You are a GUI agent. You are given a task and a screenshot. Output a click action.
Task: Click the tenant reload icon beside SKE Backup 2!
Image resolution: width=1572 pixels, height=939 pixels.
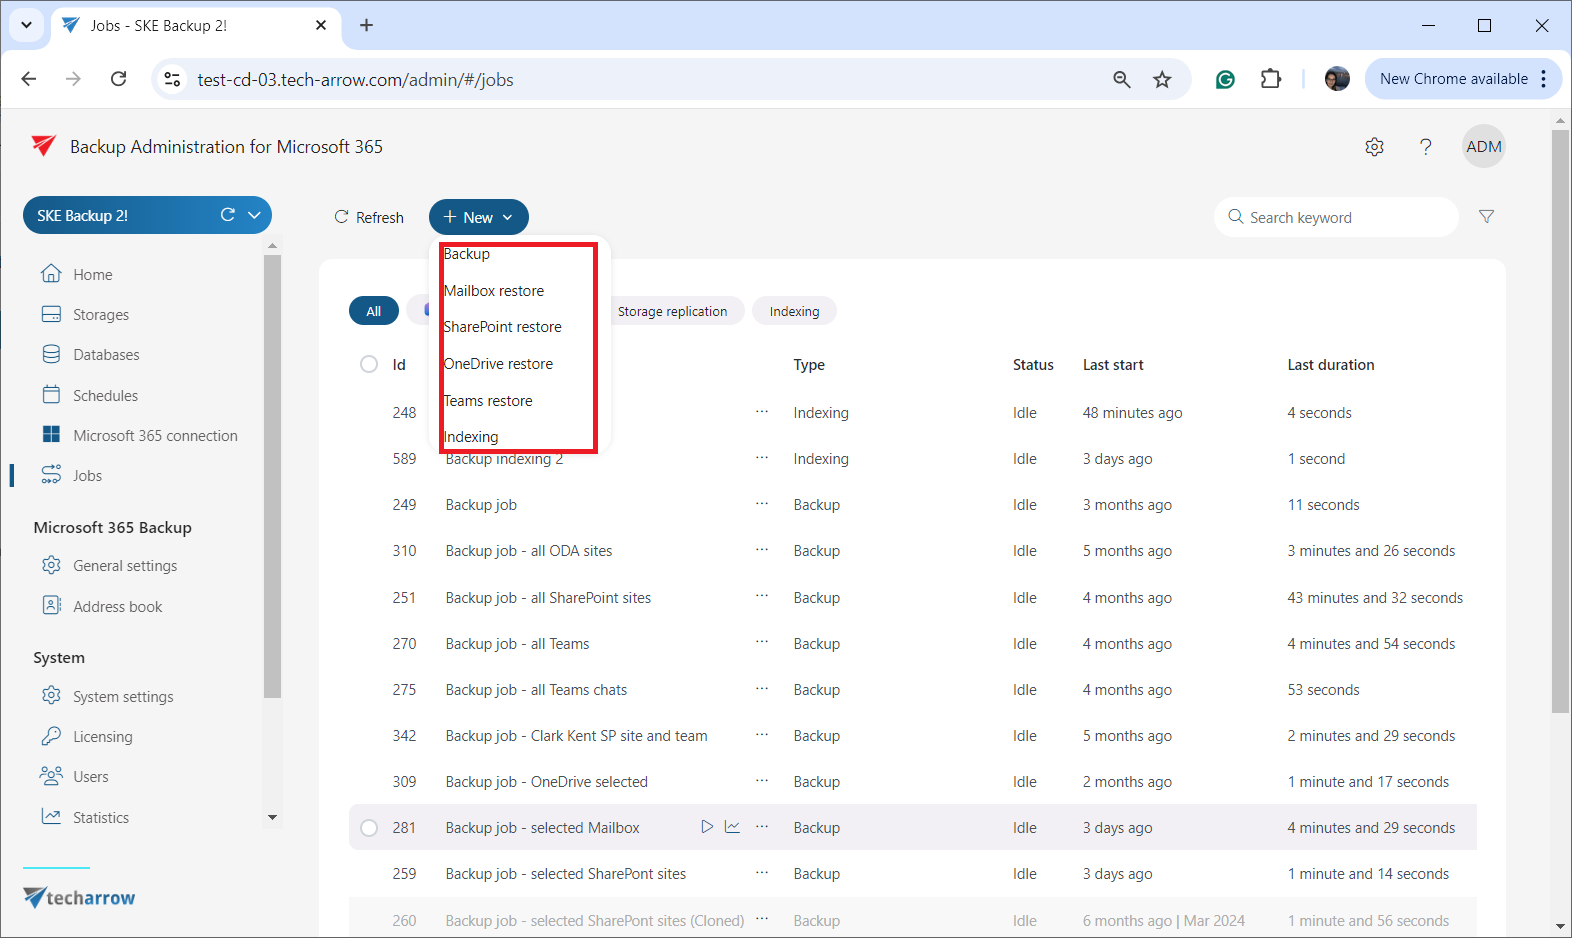click(x=228, y=215)
